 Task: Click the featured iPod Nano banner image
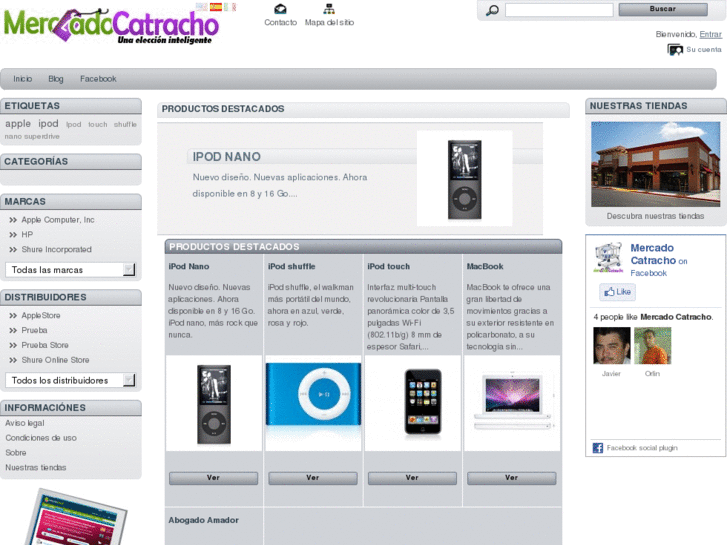click(x=465, y=179)
